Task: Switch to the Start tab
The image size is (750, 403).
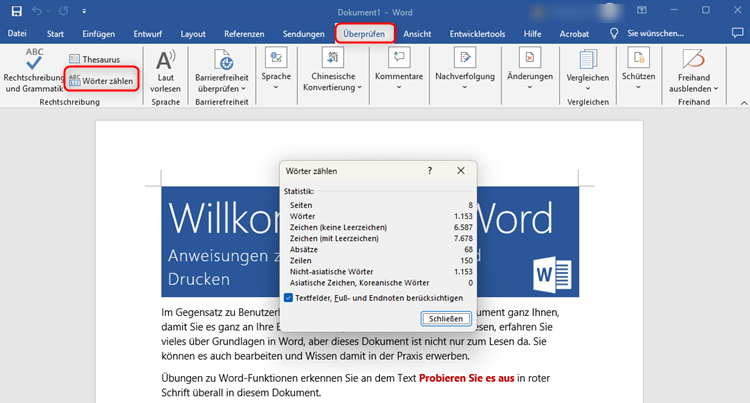Action: [55, 33]
